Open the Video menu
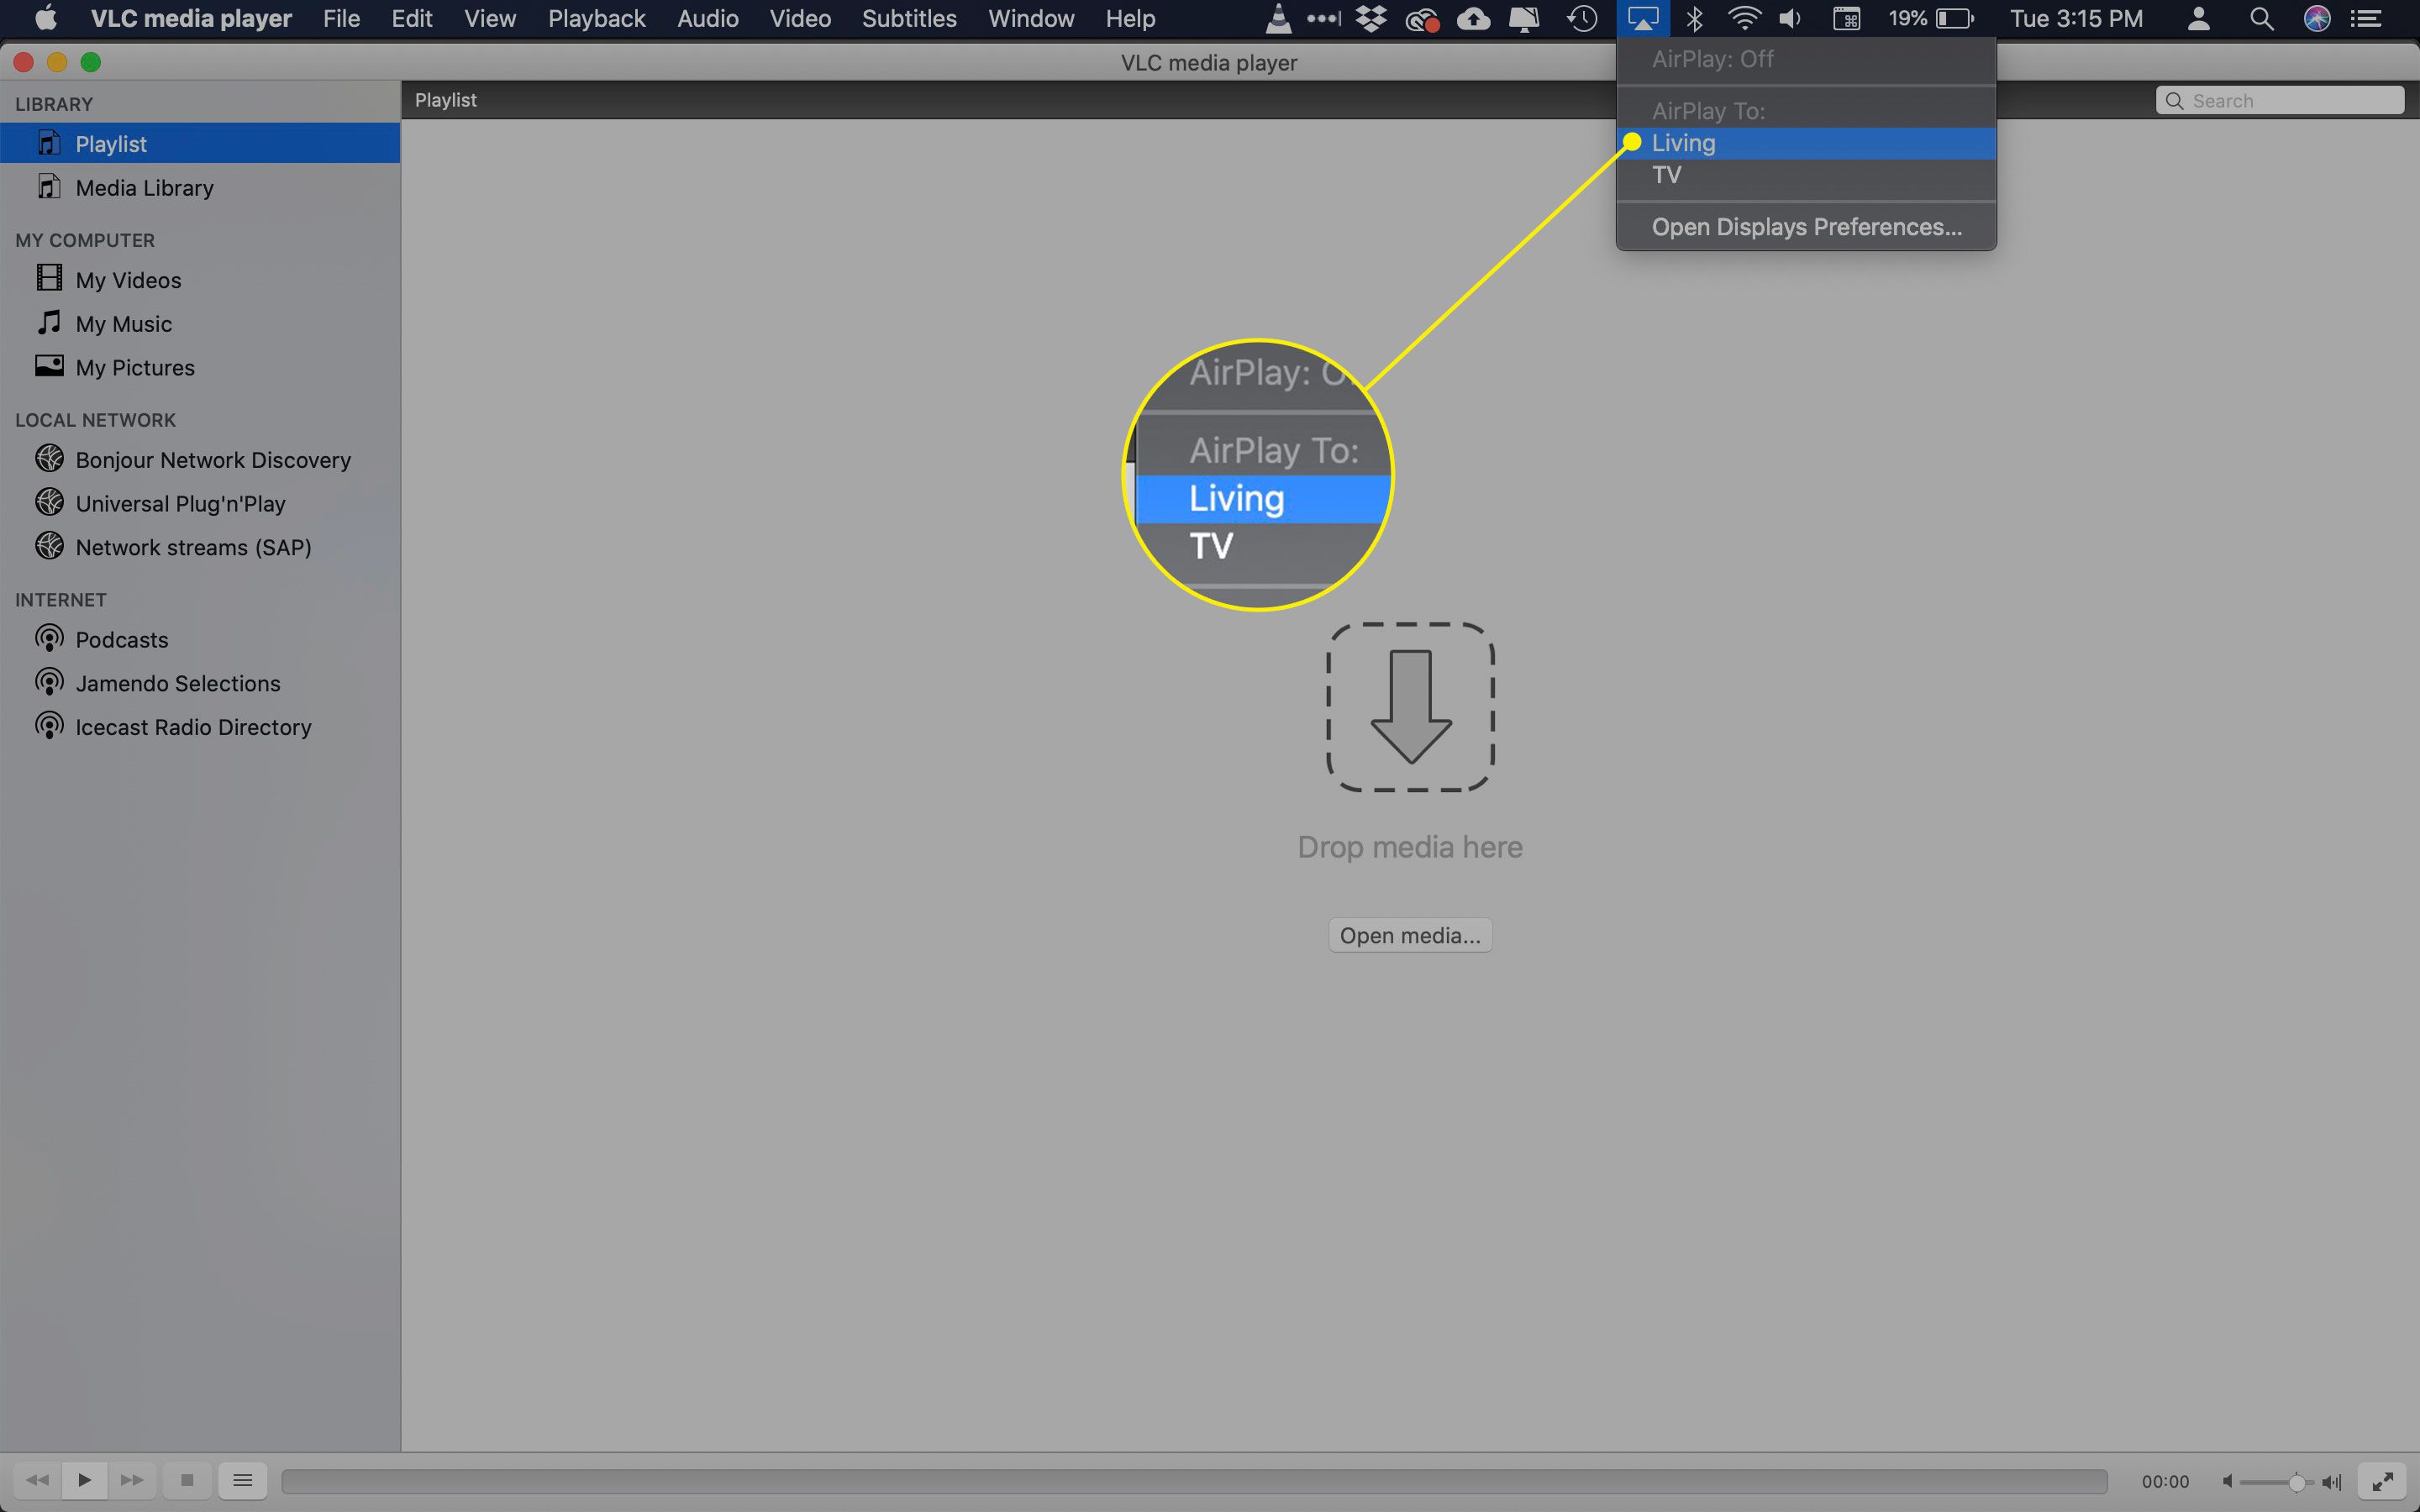2420x1512 pixels. tap(800, 18)
